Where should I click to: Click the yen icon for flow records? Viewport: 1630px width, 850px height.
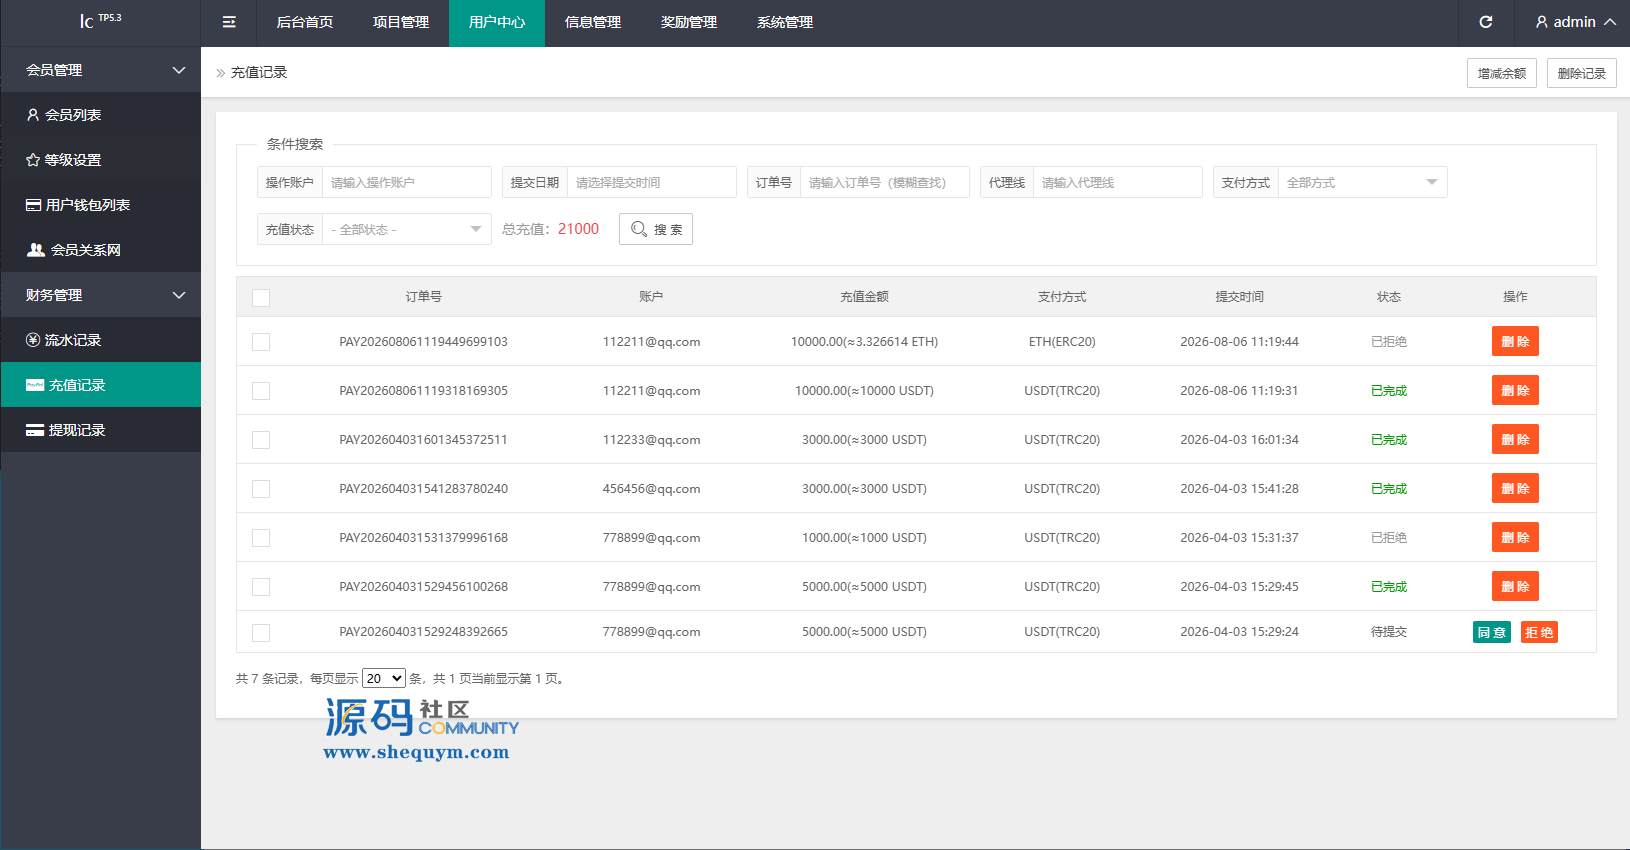coord(33,340)
